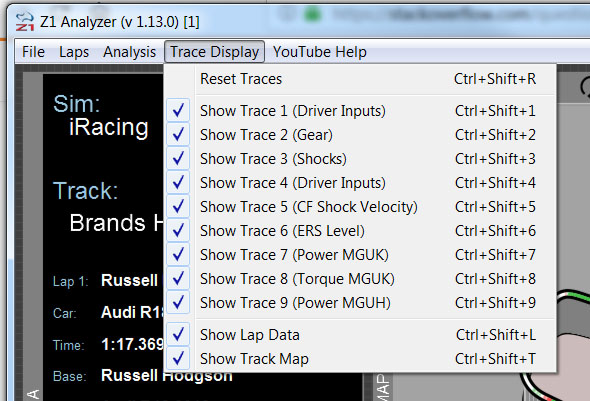Close the Trace Display menu
590x401 pixels.
(214, 52)
